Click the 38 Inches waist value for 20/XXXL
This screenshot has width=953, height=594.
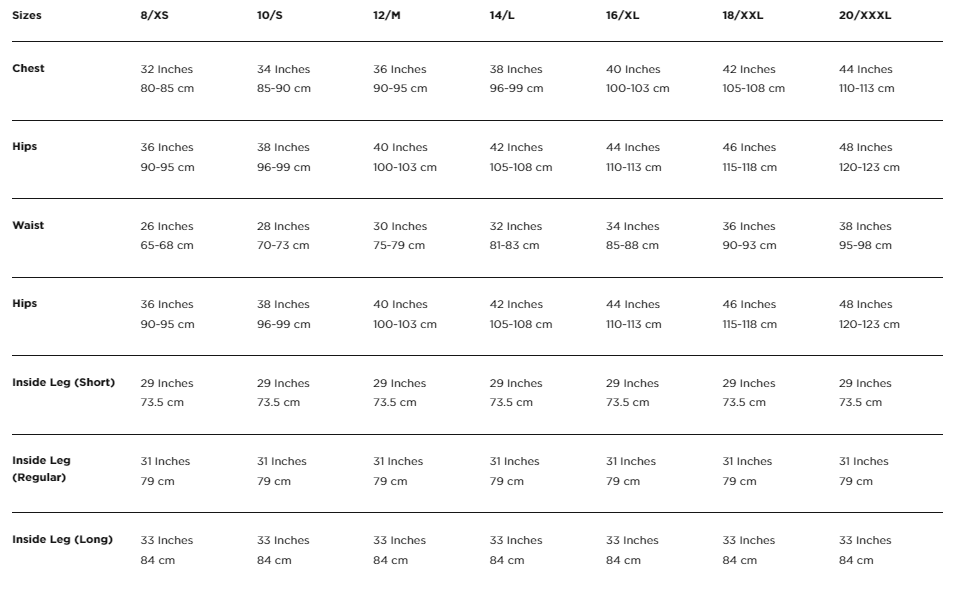[x=865, y=226]
